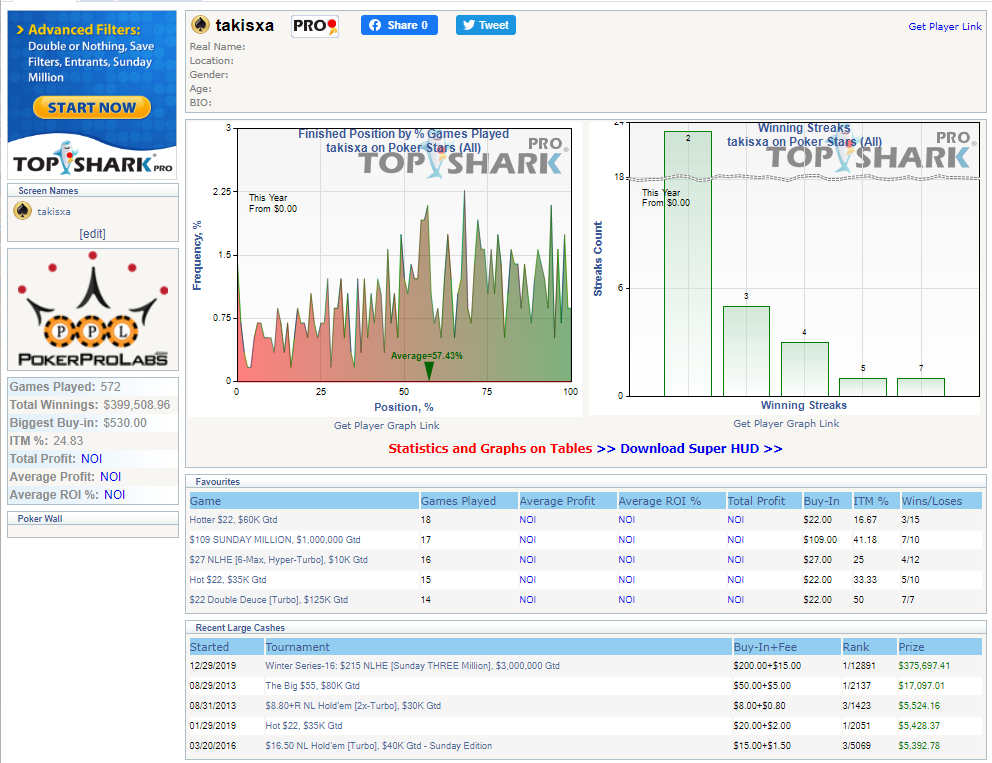Edit the screen names list

tap(92, 233)
